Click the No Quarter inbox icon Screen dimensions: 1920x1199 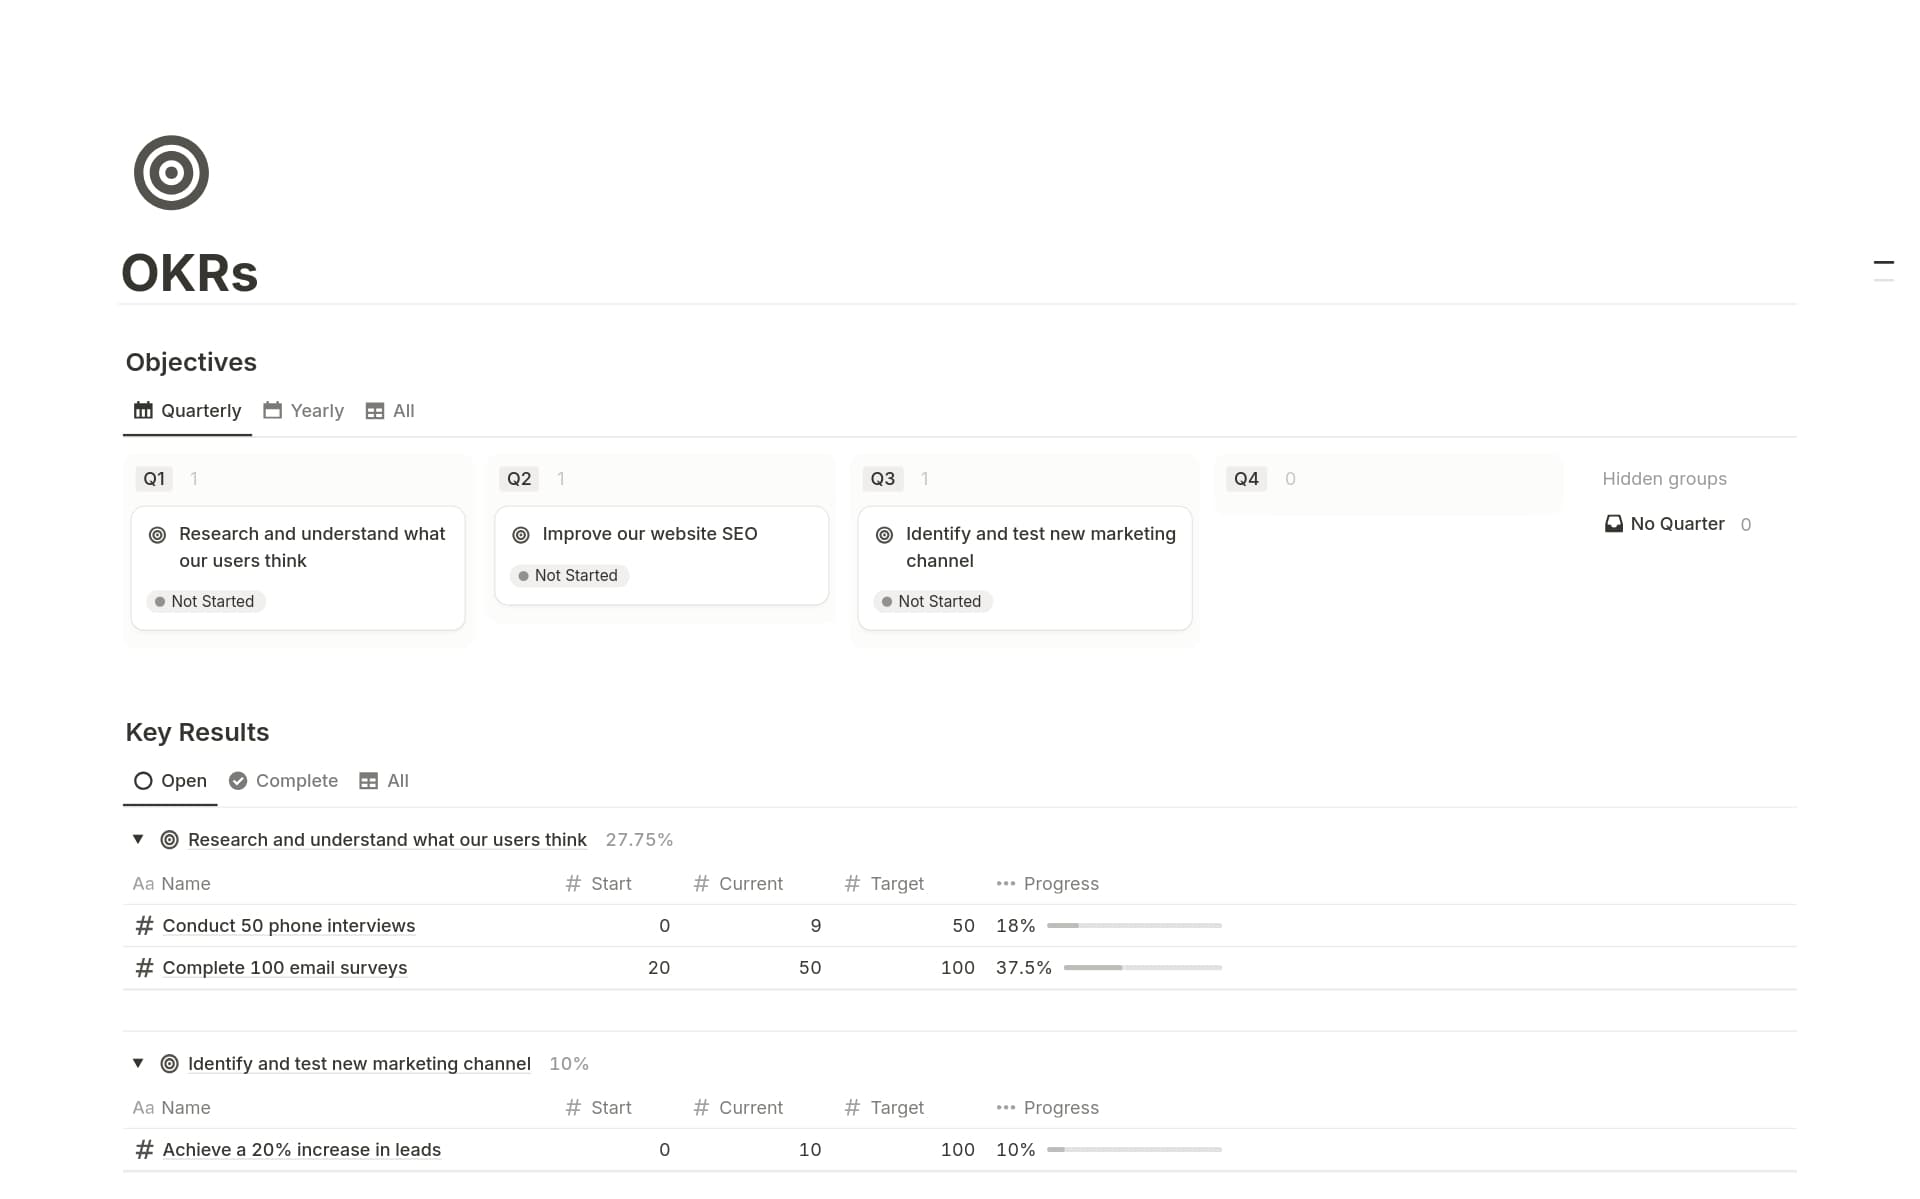(x=1614, y=524)
